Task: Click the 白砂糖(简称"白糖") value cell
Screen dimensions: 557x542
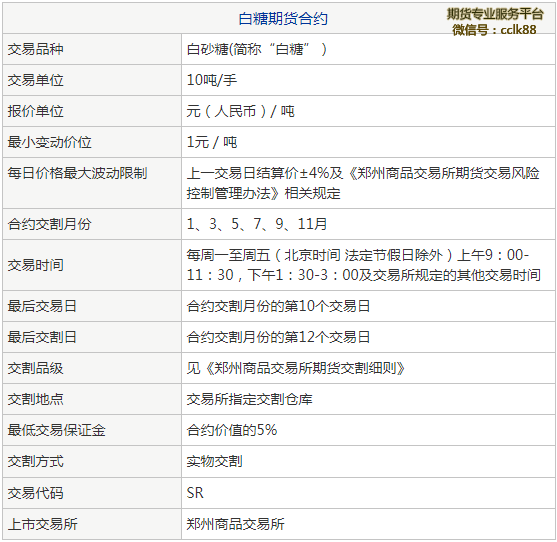Action: click(256, 49)
